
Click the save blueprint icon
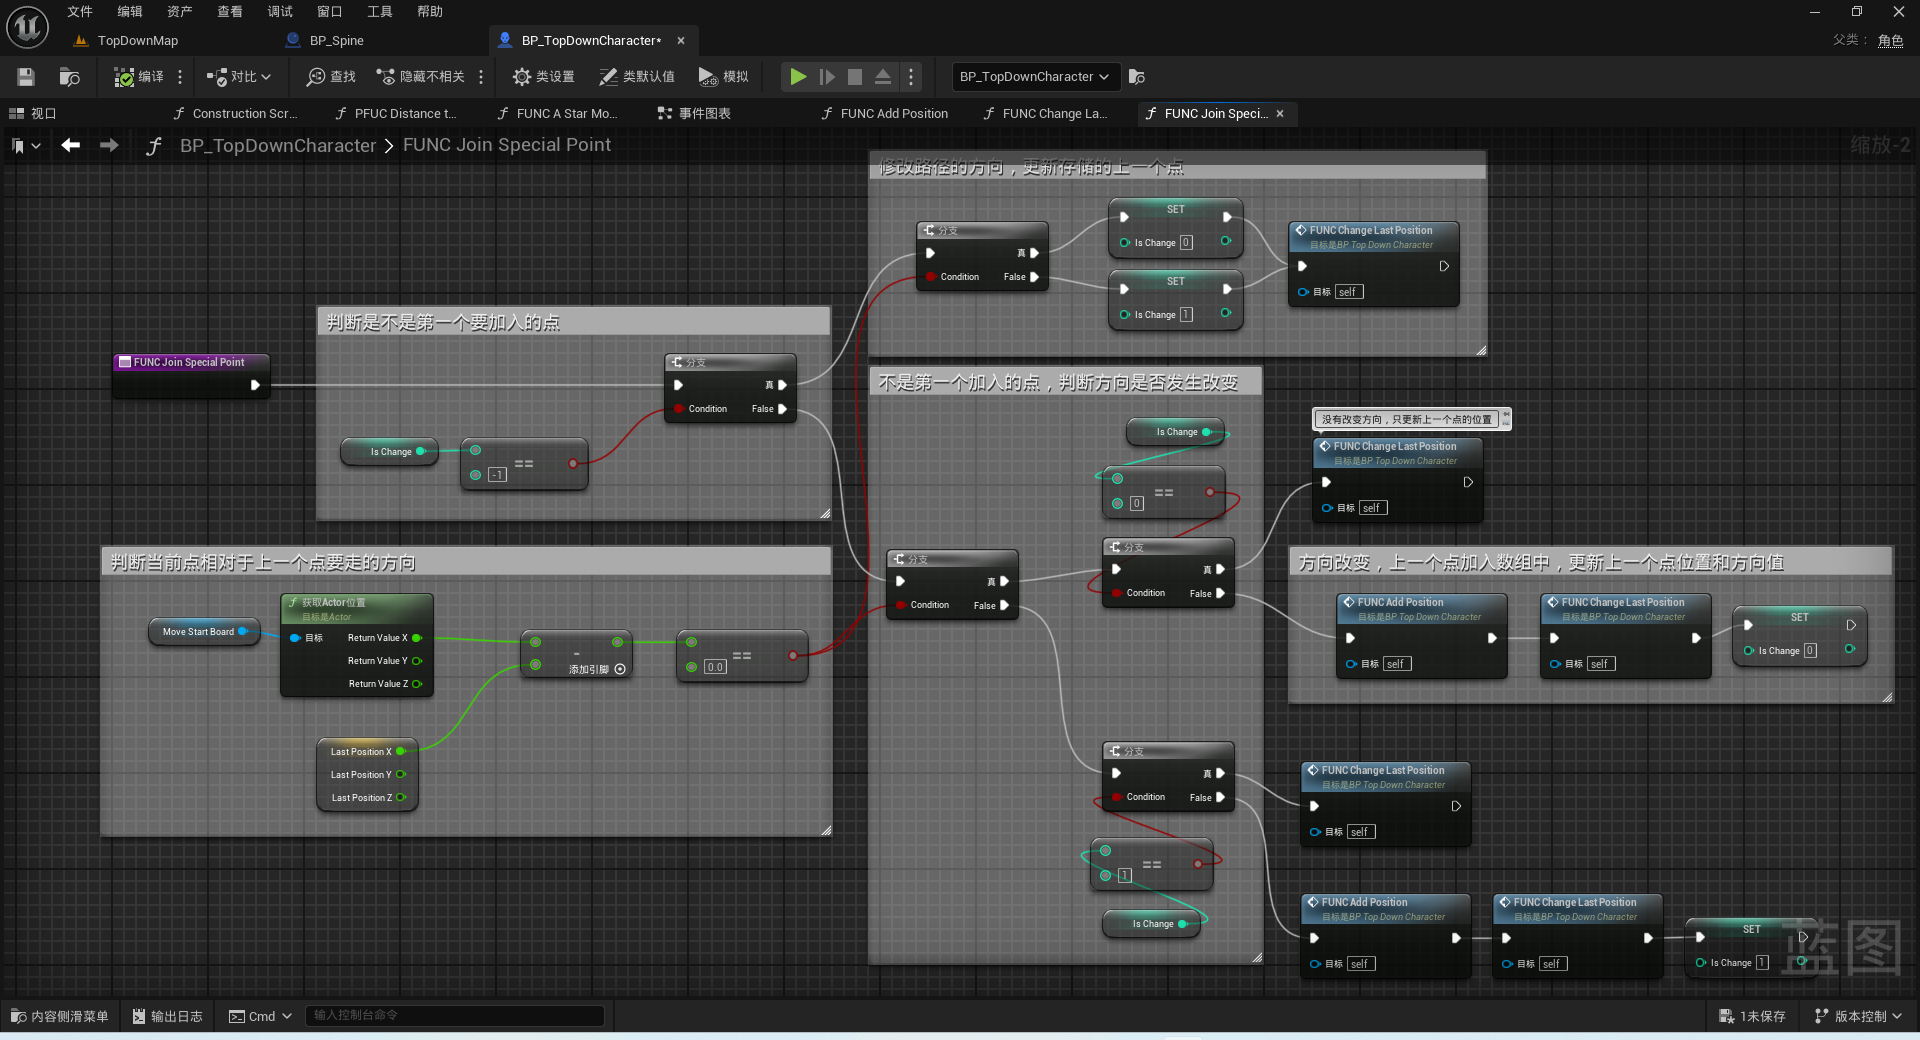[x=26, y=77]
